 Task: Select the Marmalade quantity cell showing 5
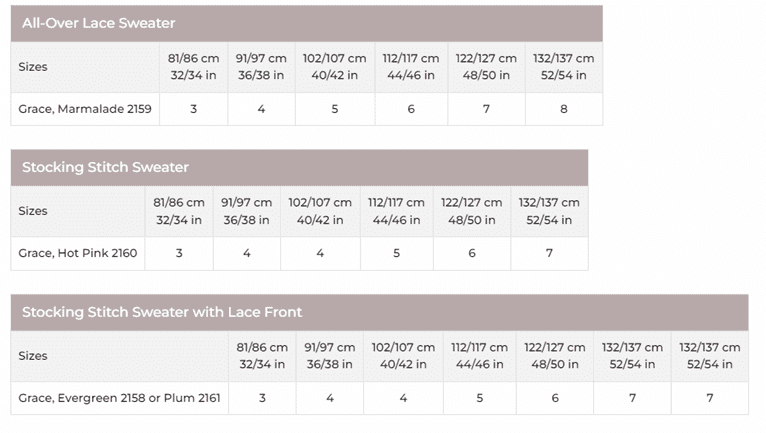(335, 109)
